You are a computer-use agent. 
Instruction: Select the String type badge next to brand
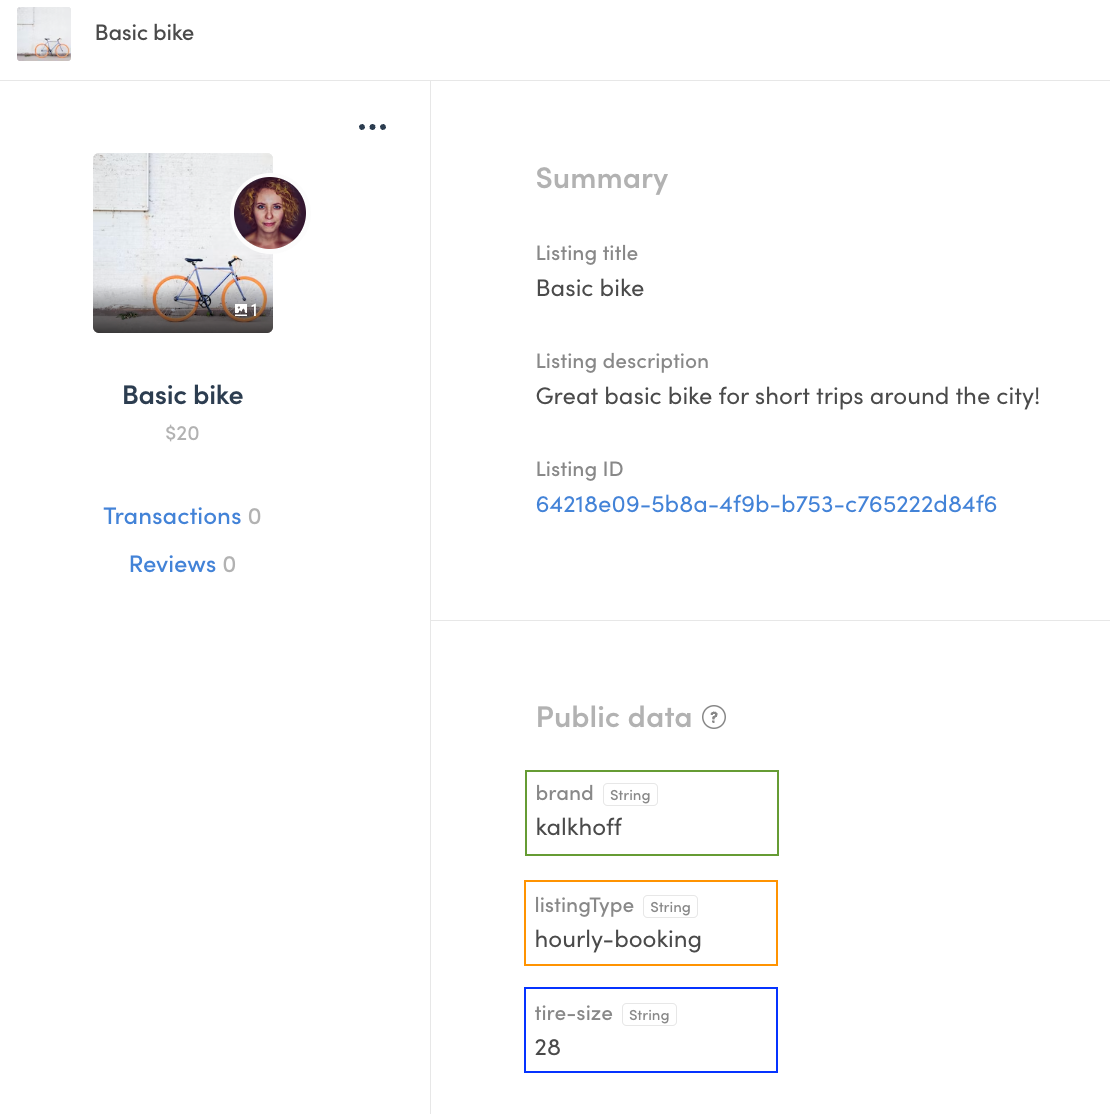click(x=630, y=794)
